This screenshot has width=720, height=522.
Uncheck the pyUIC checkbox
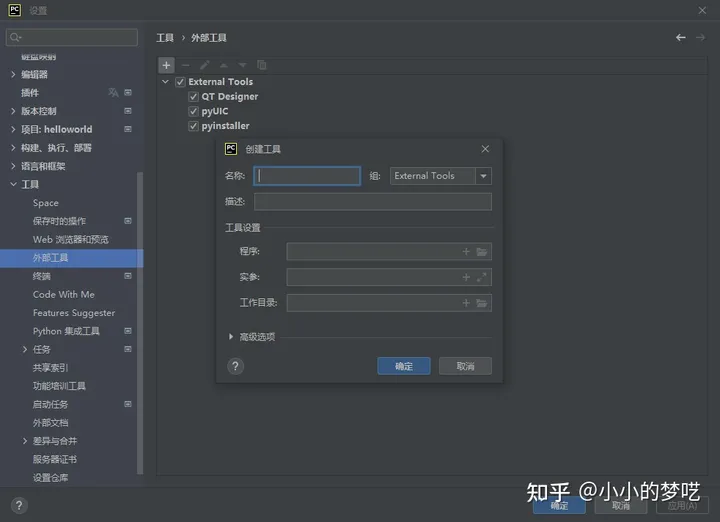click(x=193, y=111)
